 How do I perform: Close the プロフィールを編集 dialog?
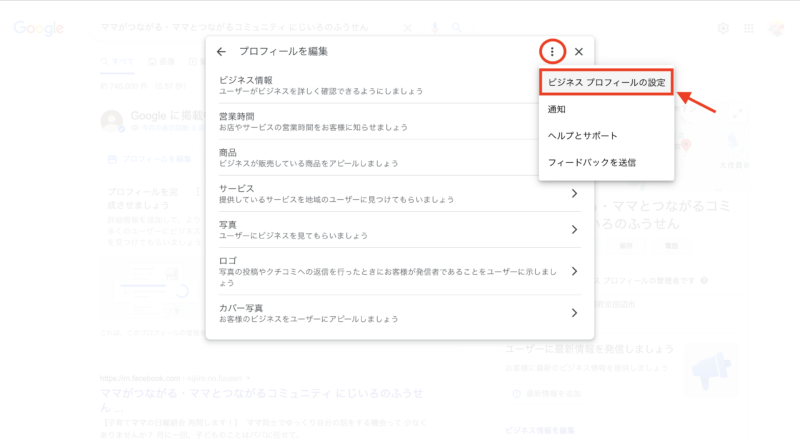point(579,52)
